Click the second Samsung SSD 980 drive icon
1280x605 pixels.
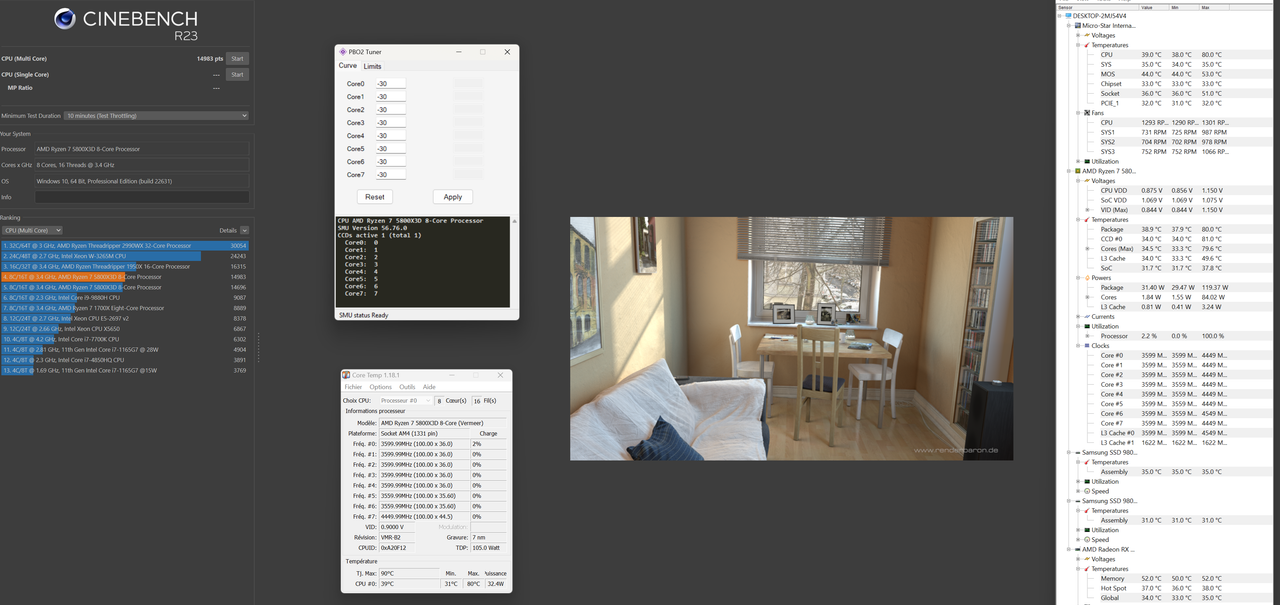coord(1078,501)
